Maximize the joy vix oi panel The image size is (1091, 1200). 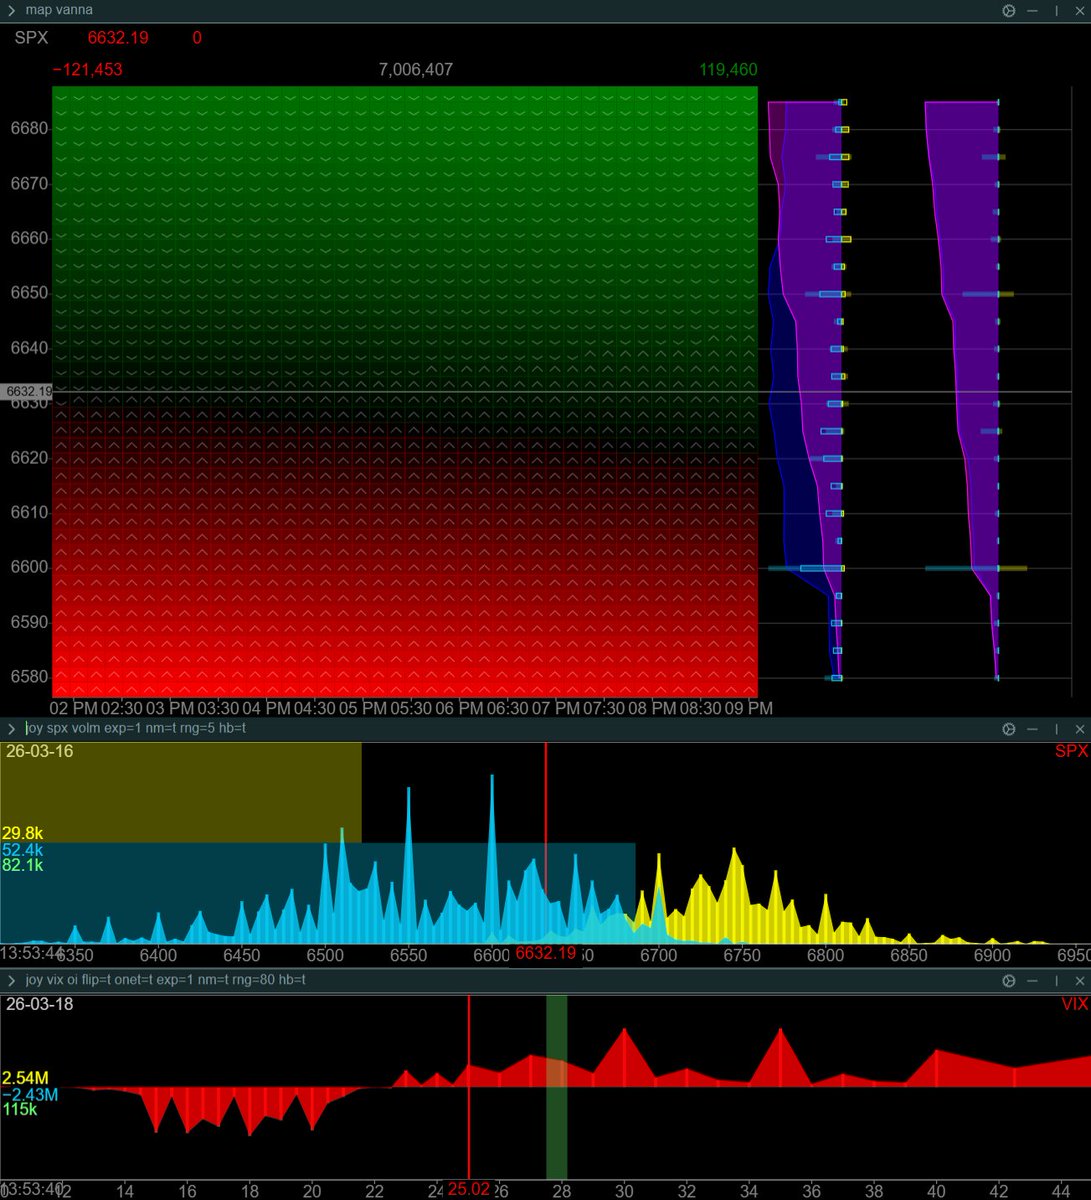[x=1056, y=981]
